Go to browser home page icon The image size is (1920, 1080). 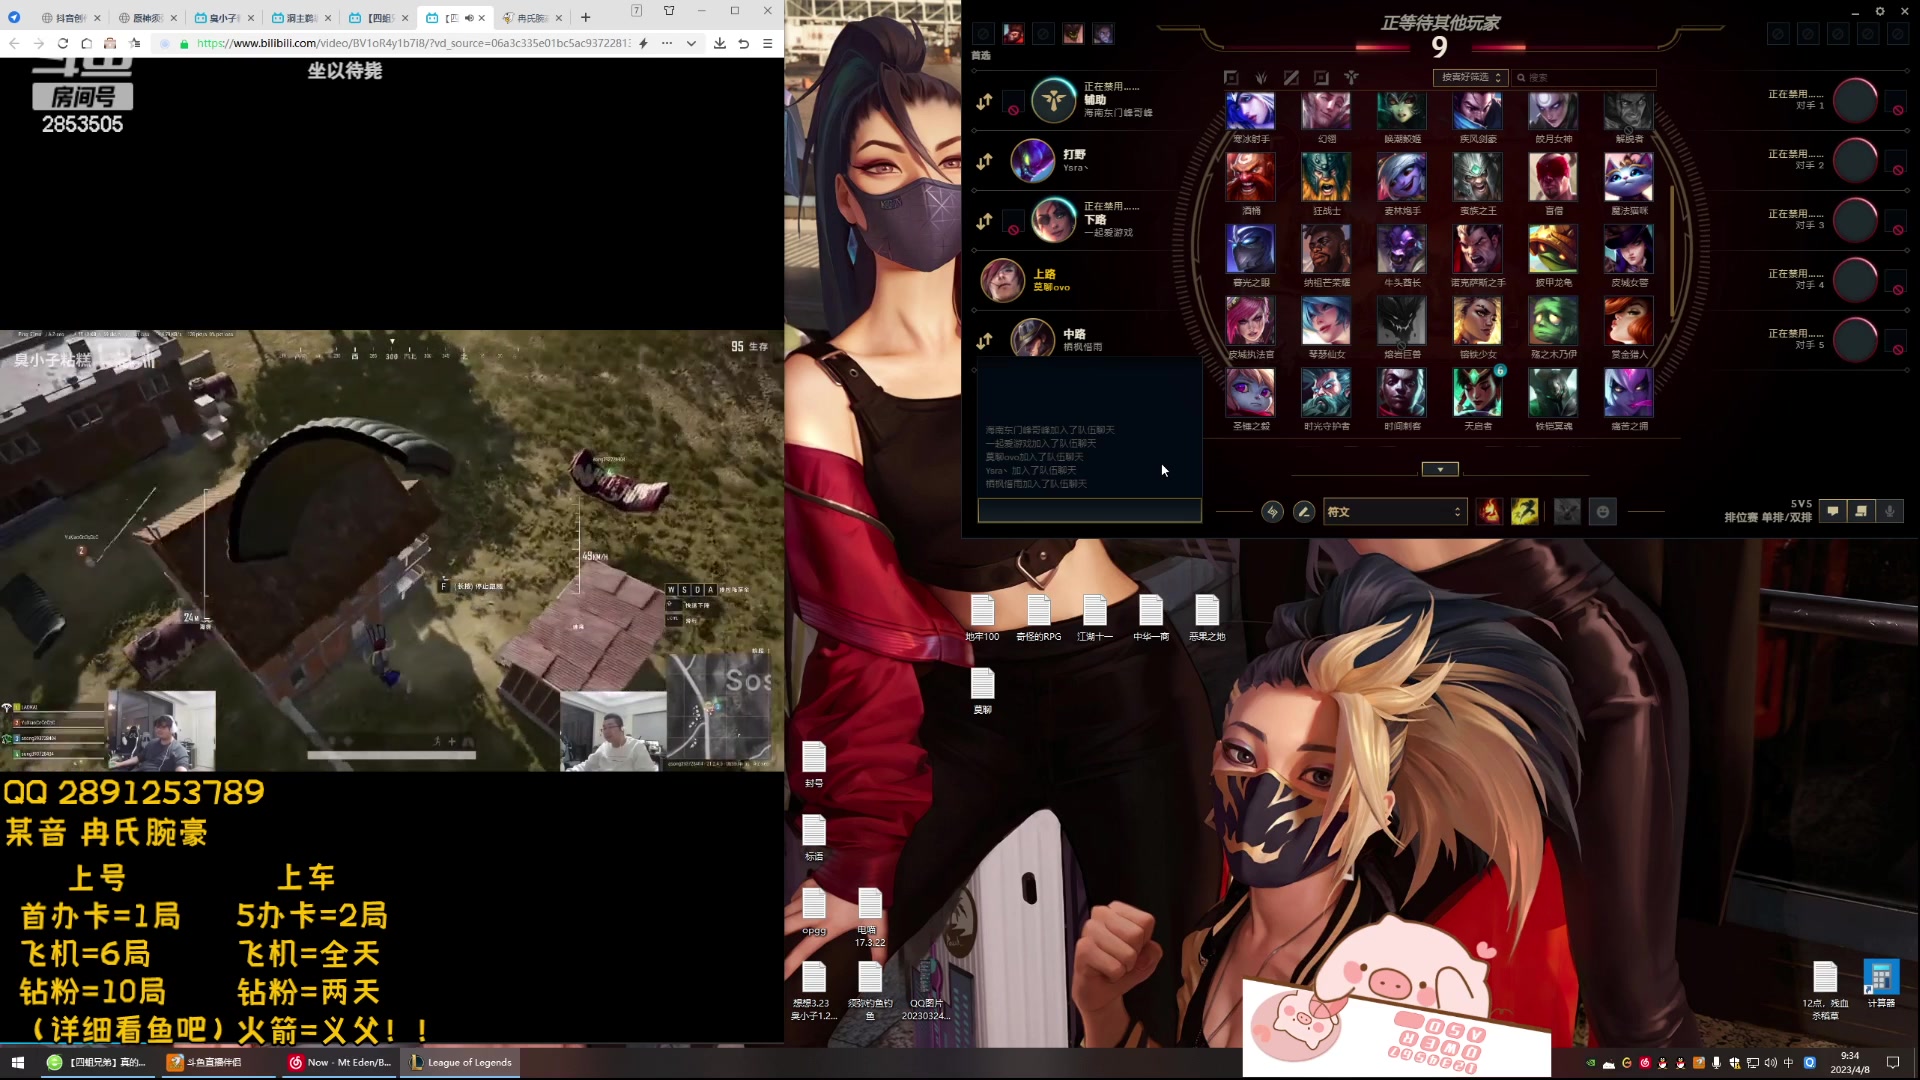[86, 43]
